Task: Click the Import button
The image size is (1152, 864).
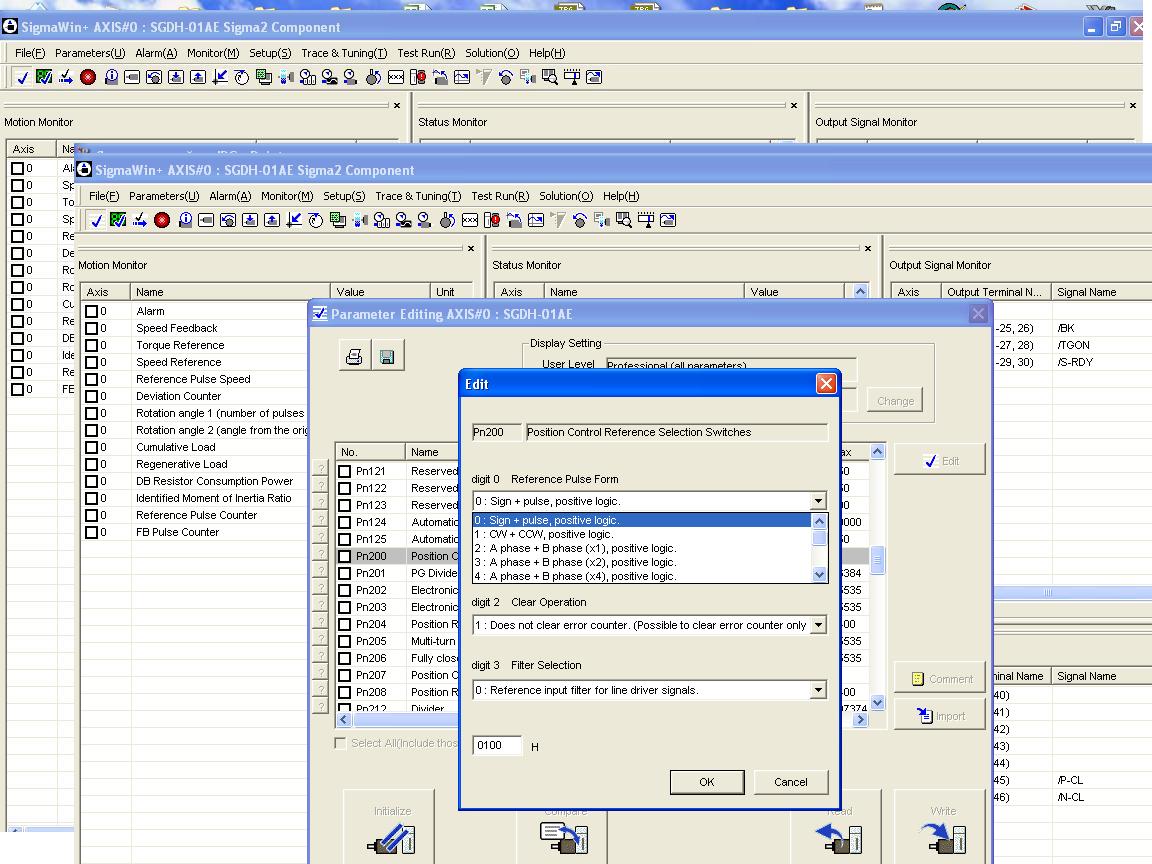Action: pos(940,716)
